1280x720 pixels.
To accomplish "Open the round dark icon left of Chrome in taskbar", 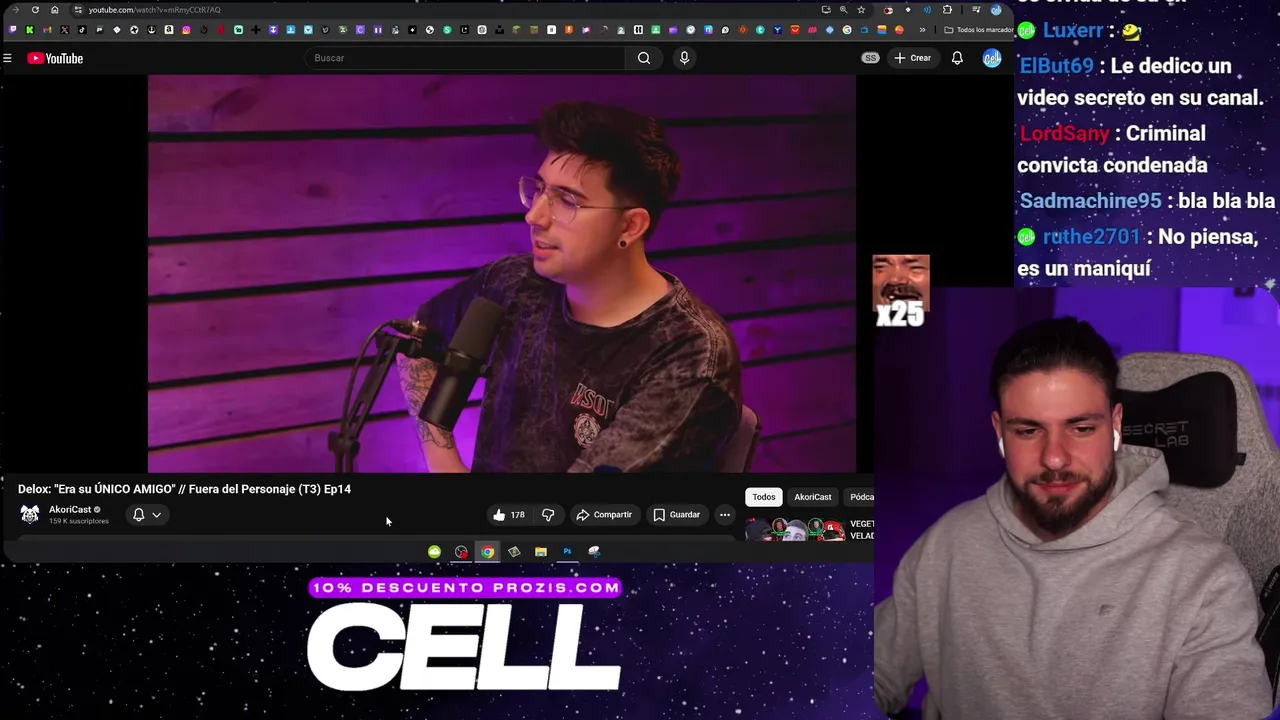I will point(461,552).
